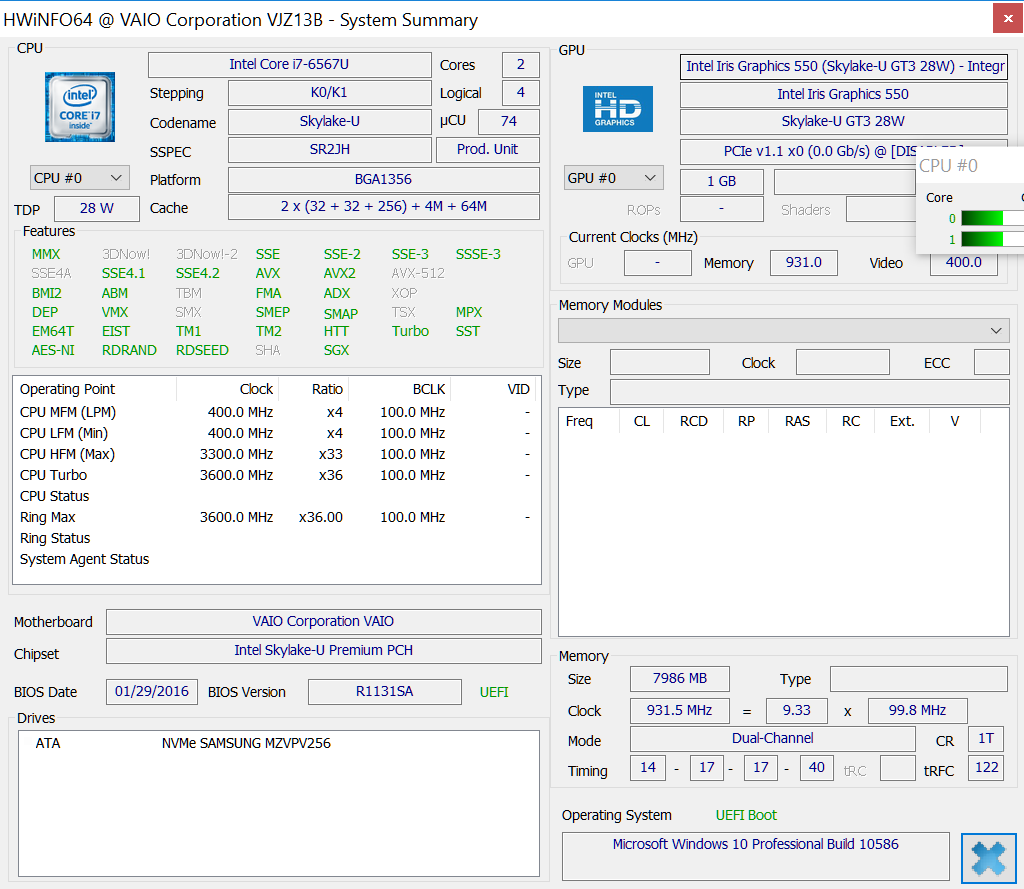Select the CPU LFM (Min) row
Image resolution: width=1024 pixels, height=889 pixels.
277,433
